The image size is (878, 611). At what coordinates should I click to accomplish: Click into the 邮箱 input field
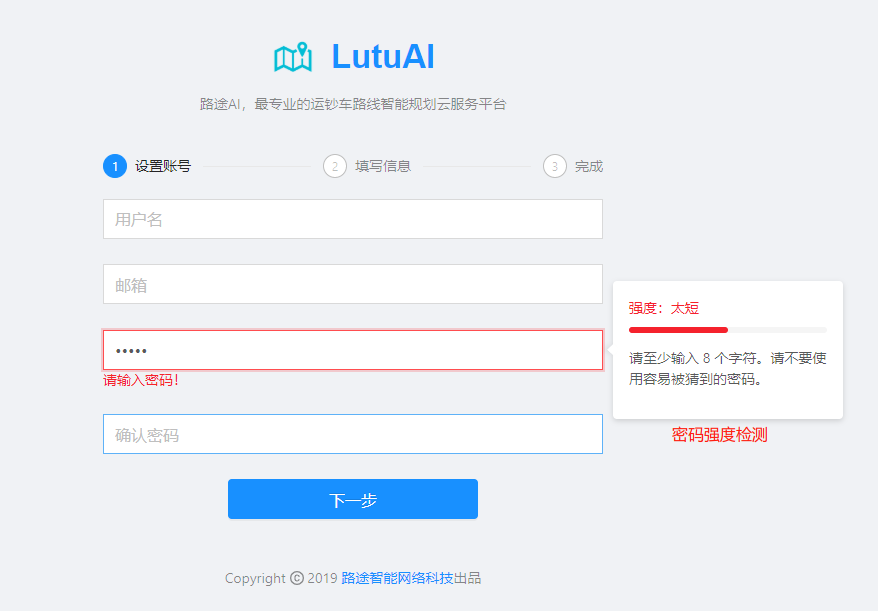coord(352,284)
